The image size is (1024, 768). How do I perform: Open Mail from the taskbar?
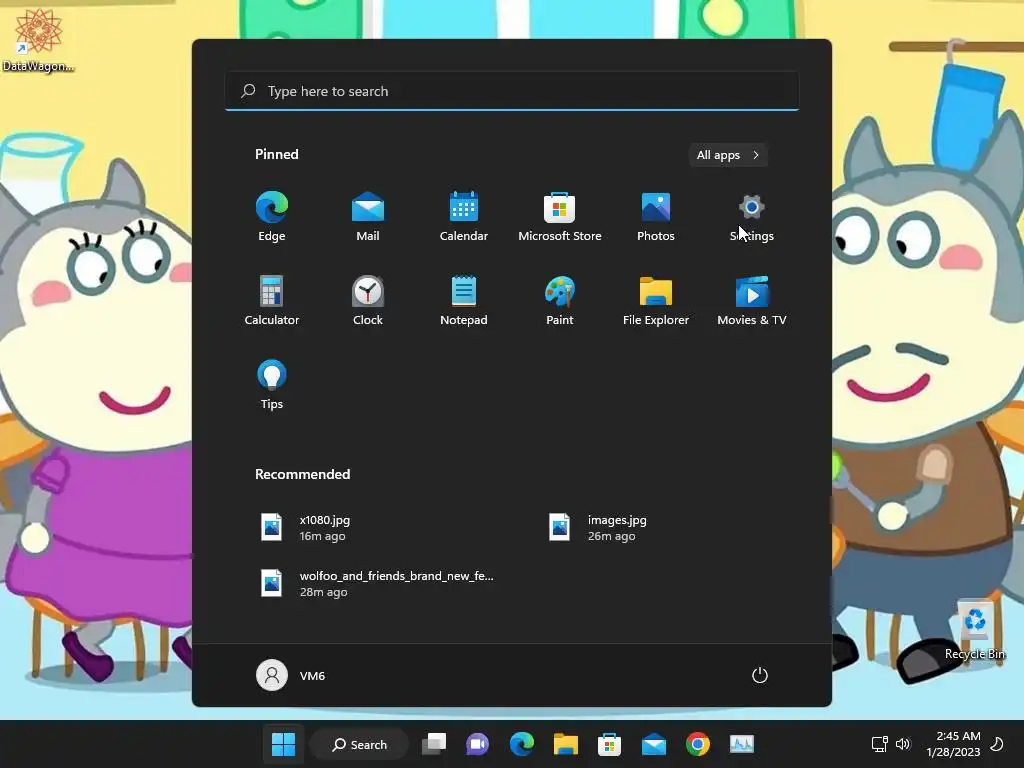(x=654, y=744)
